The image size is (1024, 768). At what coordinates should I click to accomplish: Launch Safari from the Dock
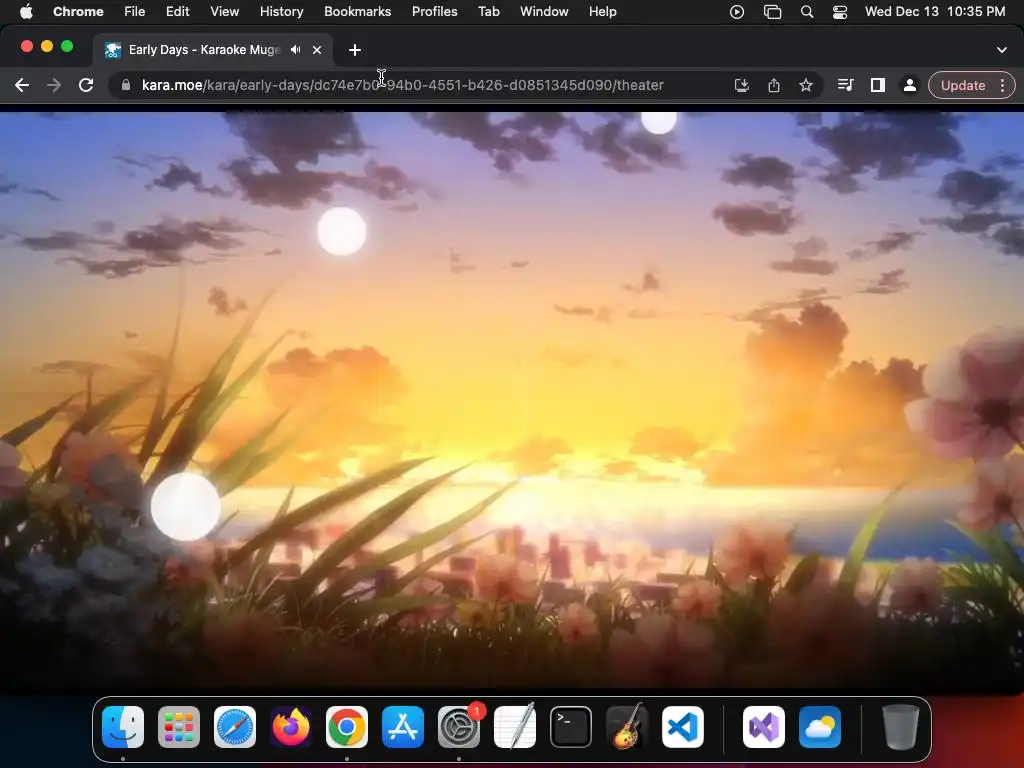point(235,726)
